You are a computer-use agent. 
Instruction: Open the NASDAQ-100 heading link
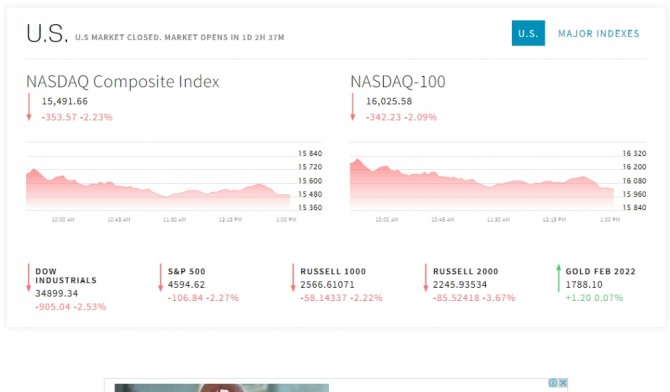[398, 81]
